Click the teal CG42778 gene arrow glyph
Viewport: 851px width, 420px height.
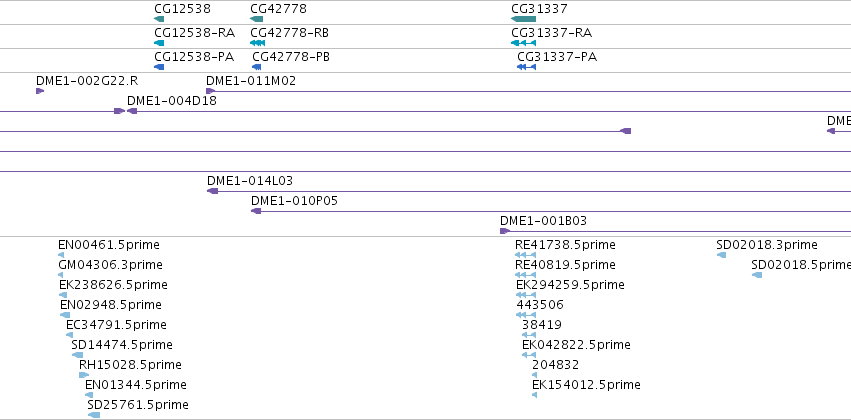pyautogui.click(x=256, y=19)
